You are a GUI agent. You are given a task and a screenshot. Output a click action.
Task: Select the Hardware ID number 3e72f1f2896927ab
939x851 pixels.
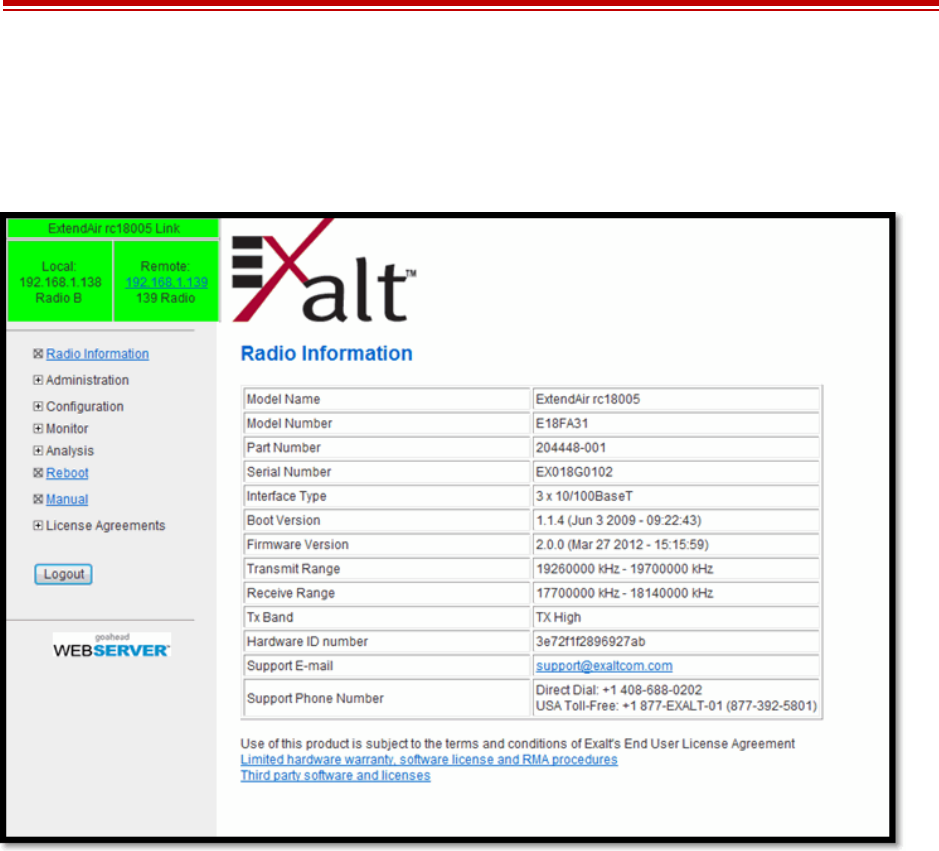590,642
